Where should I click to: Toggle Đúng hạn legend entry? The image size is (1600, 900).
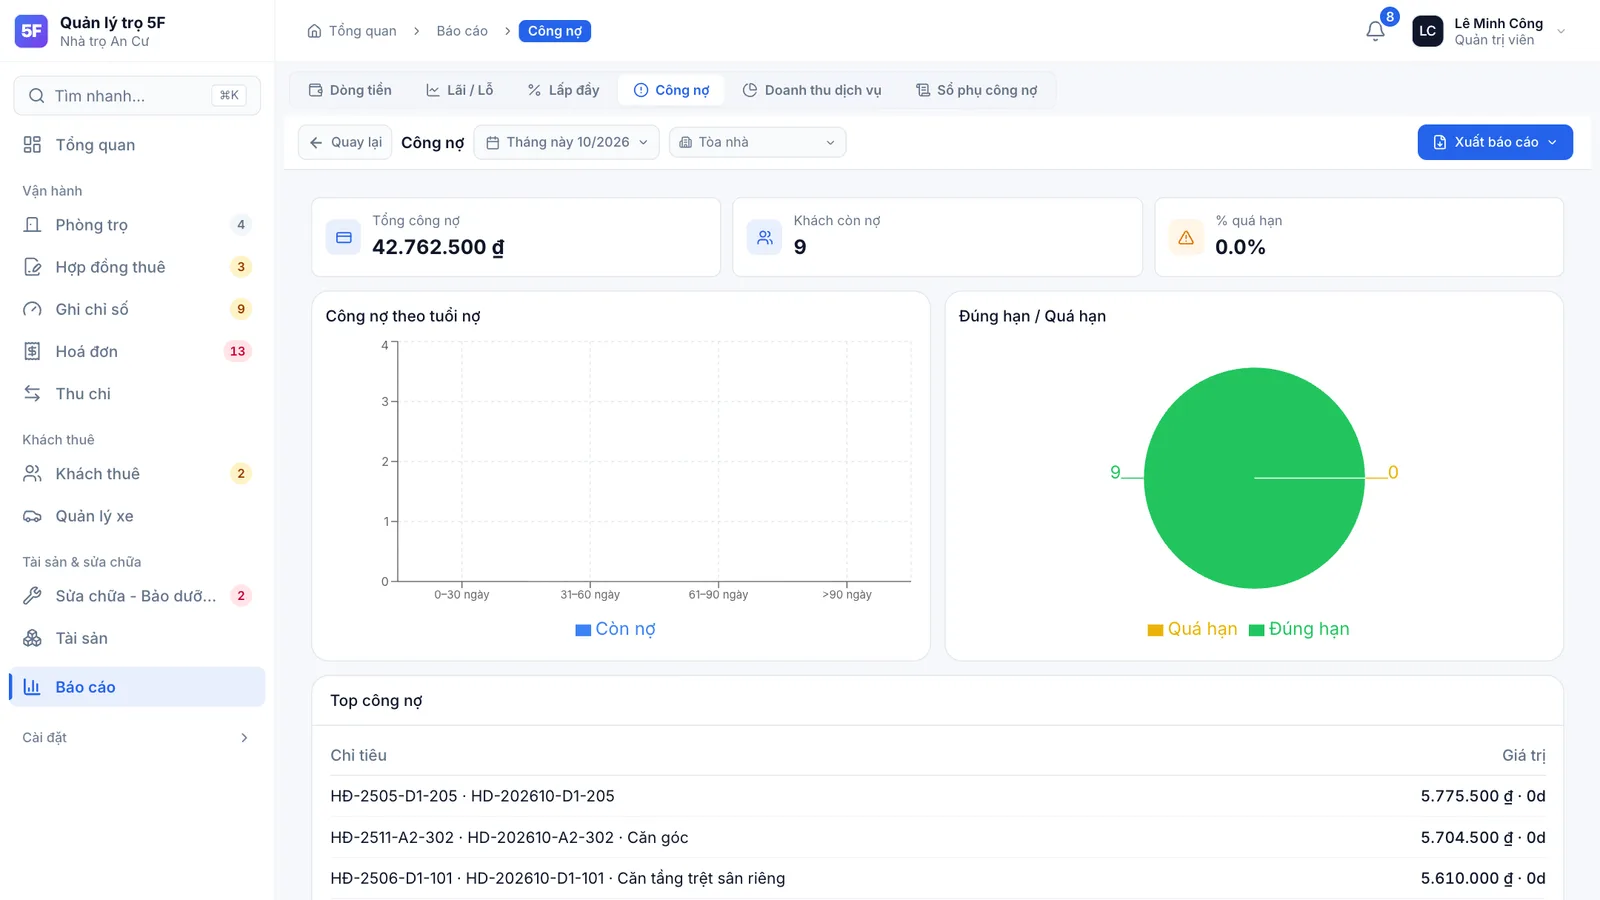pos(1299,629)
